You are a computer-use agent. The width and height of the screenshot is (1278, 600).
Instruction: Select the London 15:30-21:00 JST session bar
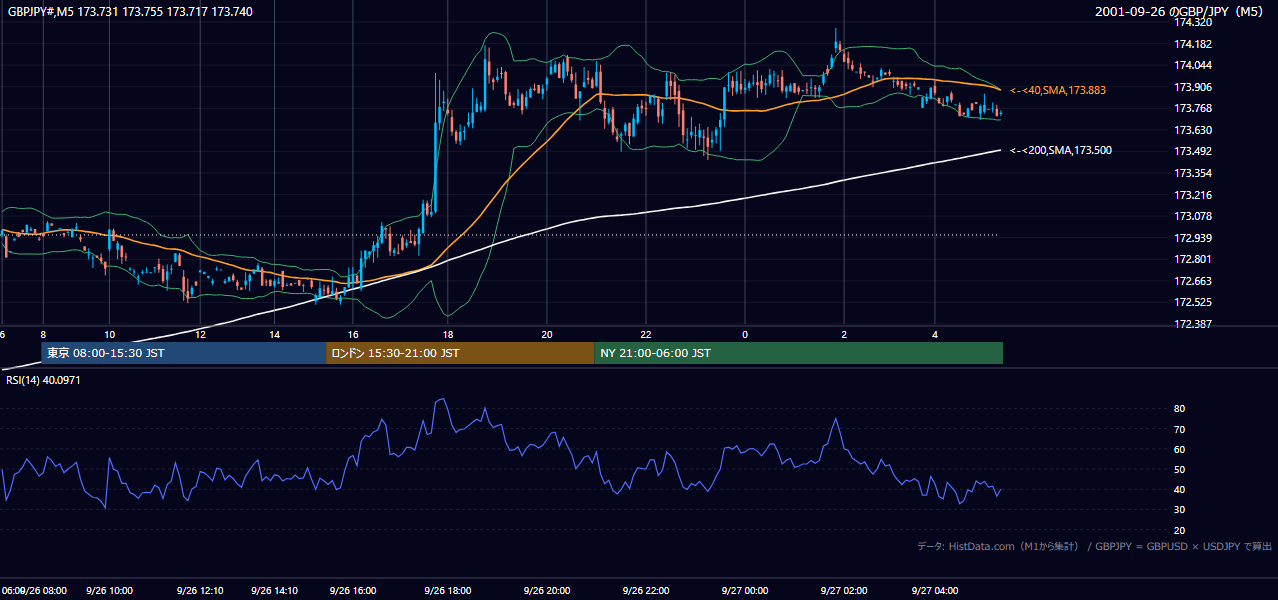click(460, 353)
